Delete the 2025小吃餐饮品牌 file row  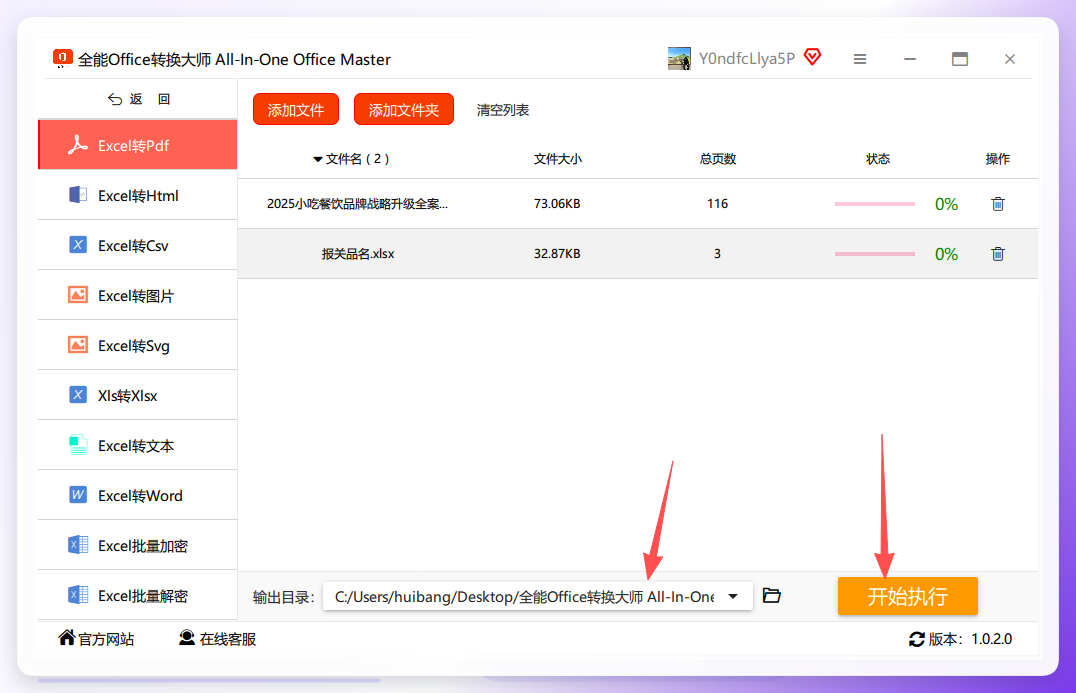[x=998, y=204]
